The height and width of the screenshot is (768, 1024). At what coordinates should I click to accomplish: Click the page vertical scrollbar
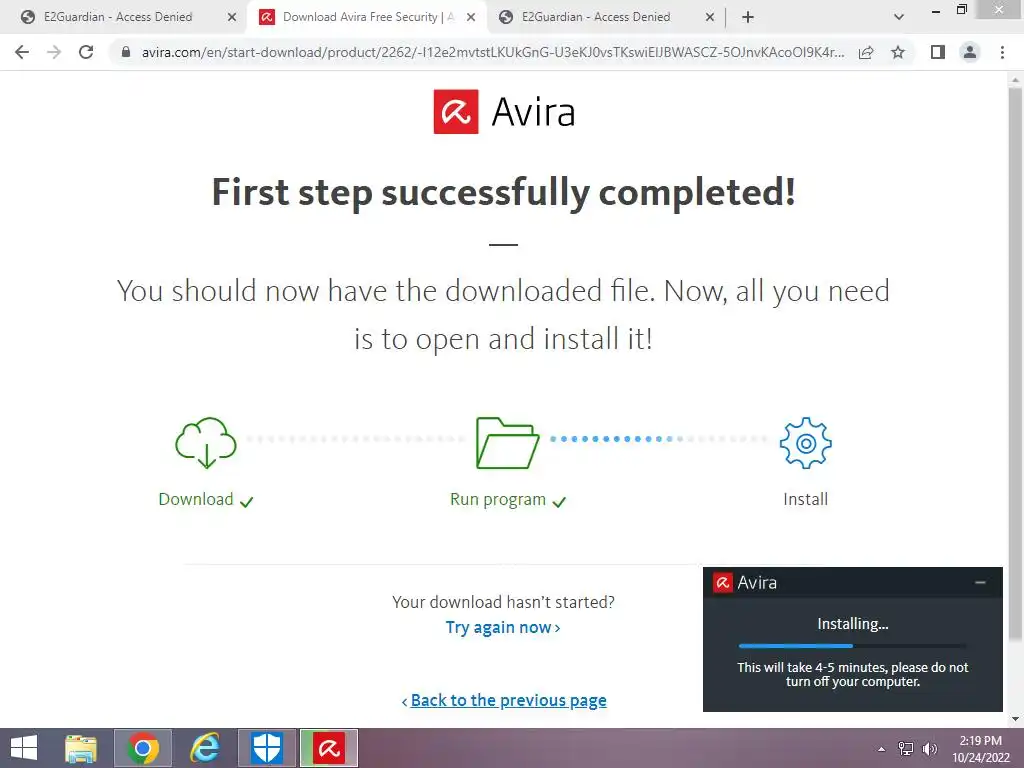click(1015, 362)
